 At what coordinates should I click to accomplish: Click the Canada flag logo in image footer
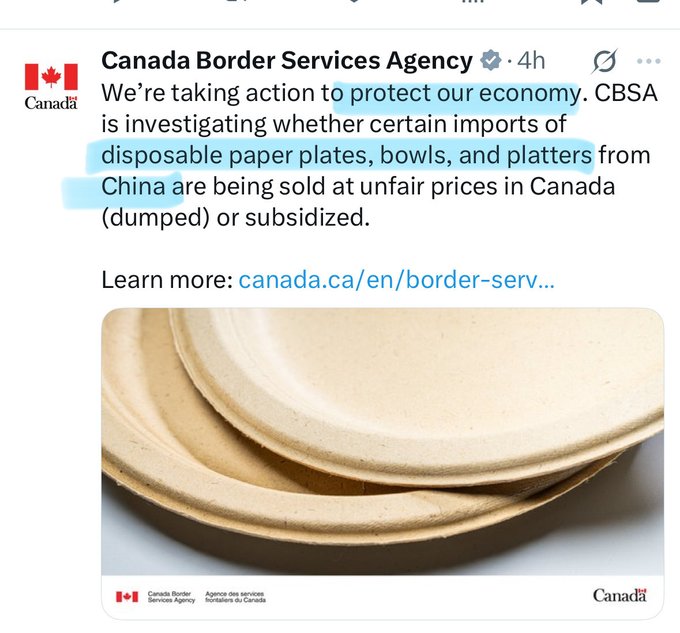coord(127,597)
